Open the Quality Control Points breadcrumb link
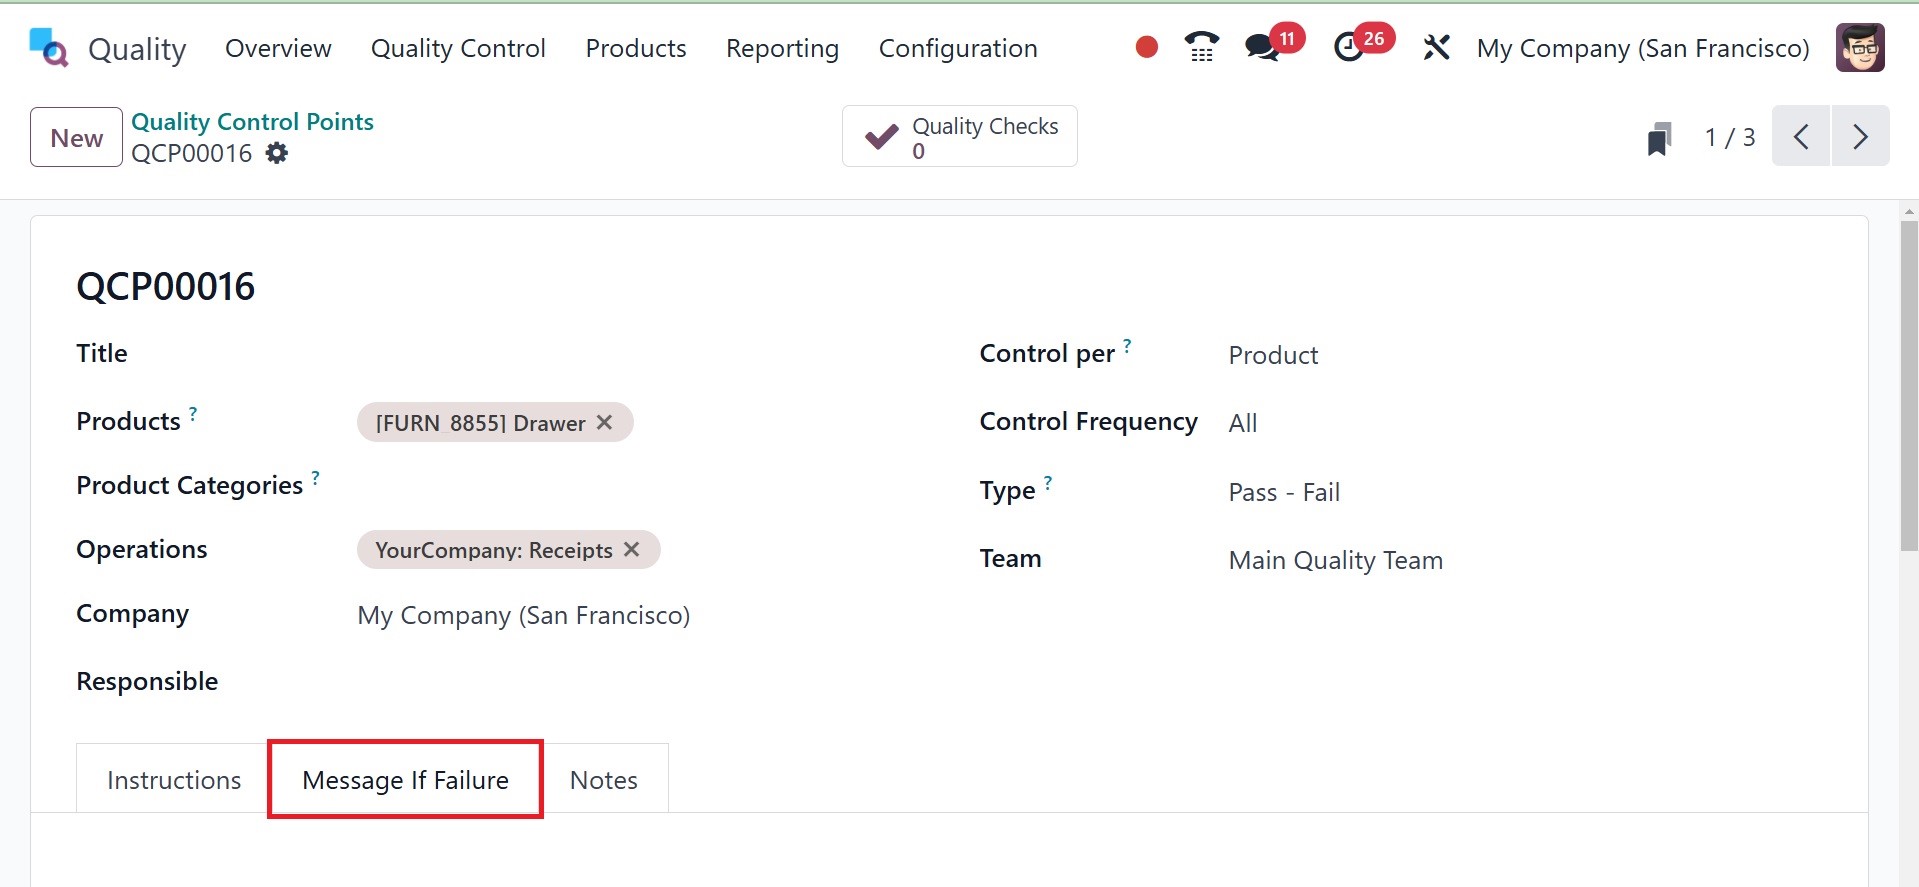This screenshot has width=1919, height=887. [x=252, y=122]
